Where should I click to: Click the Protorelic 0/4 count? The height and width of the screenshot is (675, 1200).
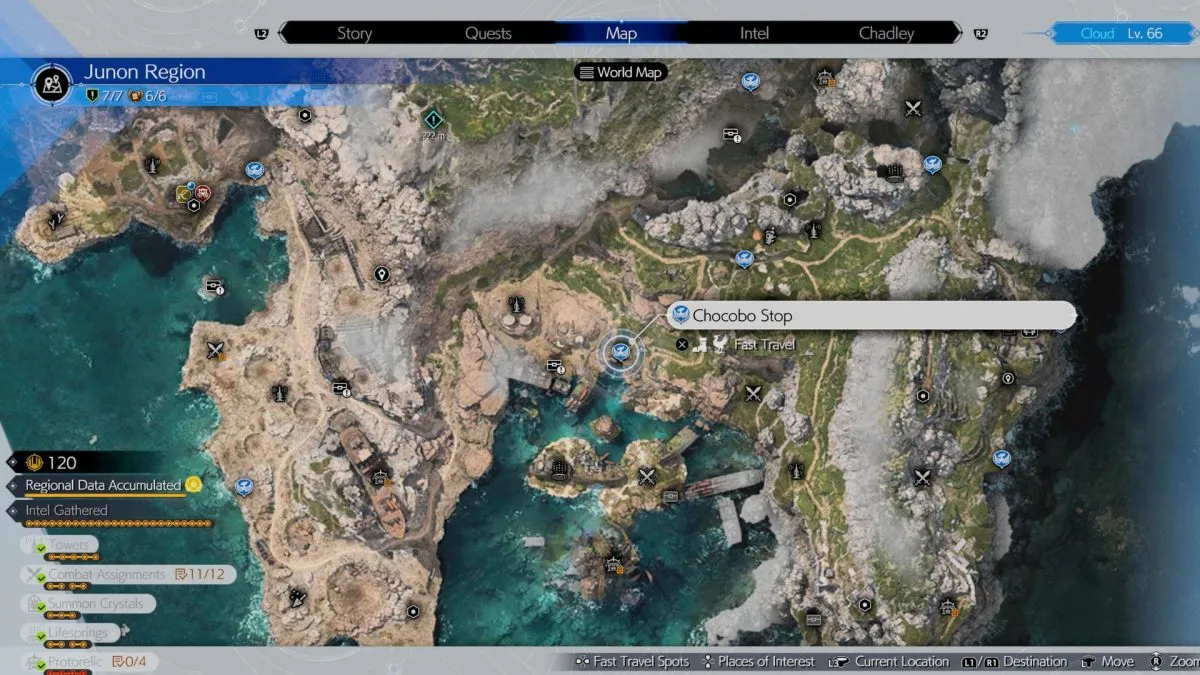tap(131, 661)
